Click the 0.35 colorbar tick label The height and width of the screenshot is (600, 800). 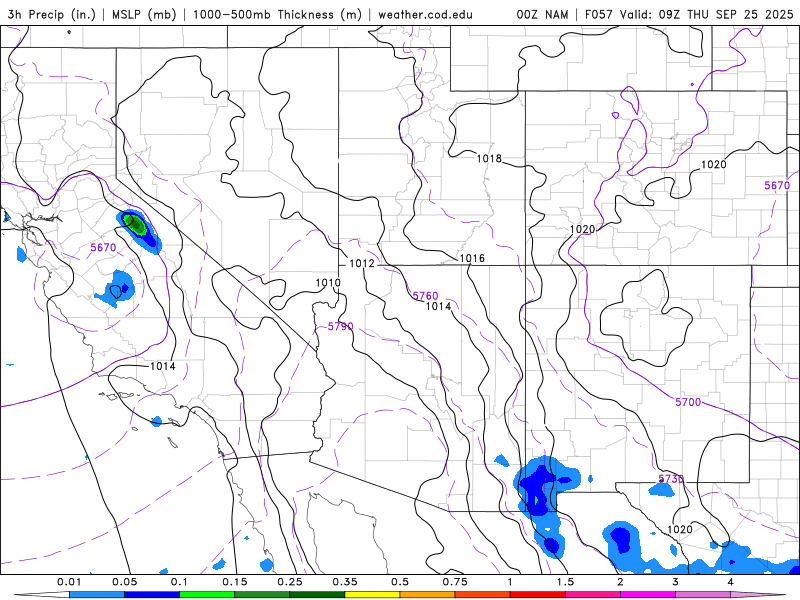pos(345,582)
